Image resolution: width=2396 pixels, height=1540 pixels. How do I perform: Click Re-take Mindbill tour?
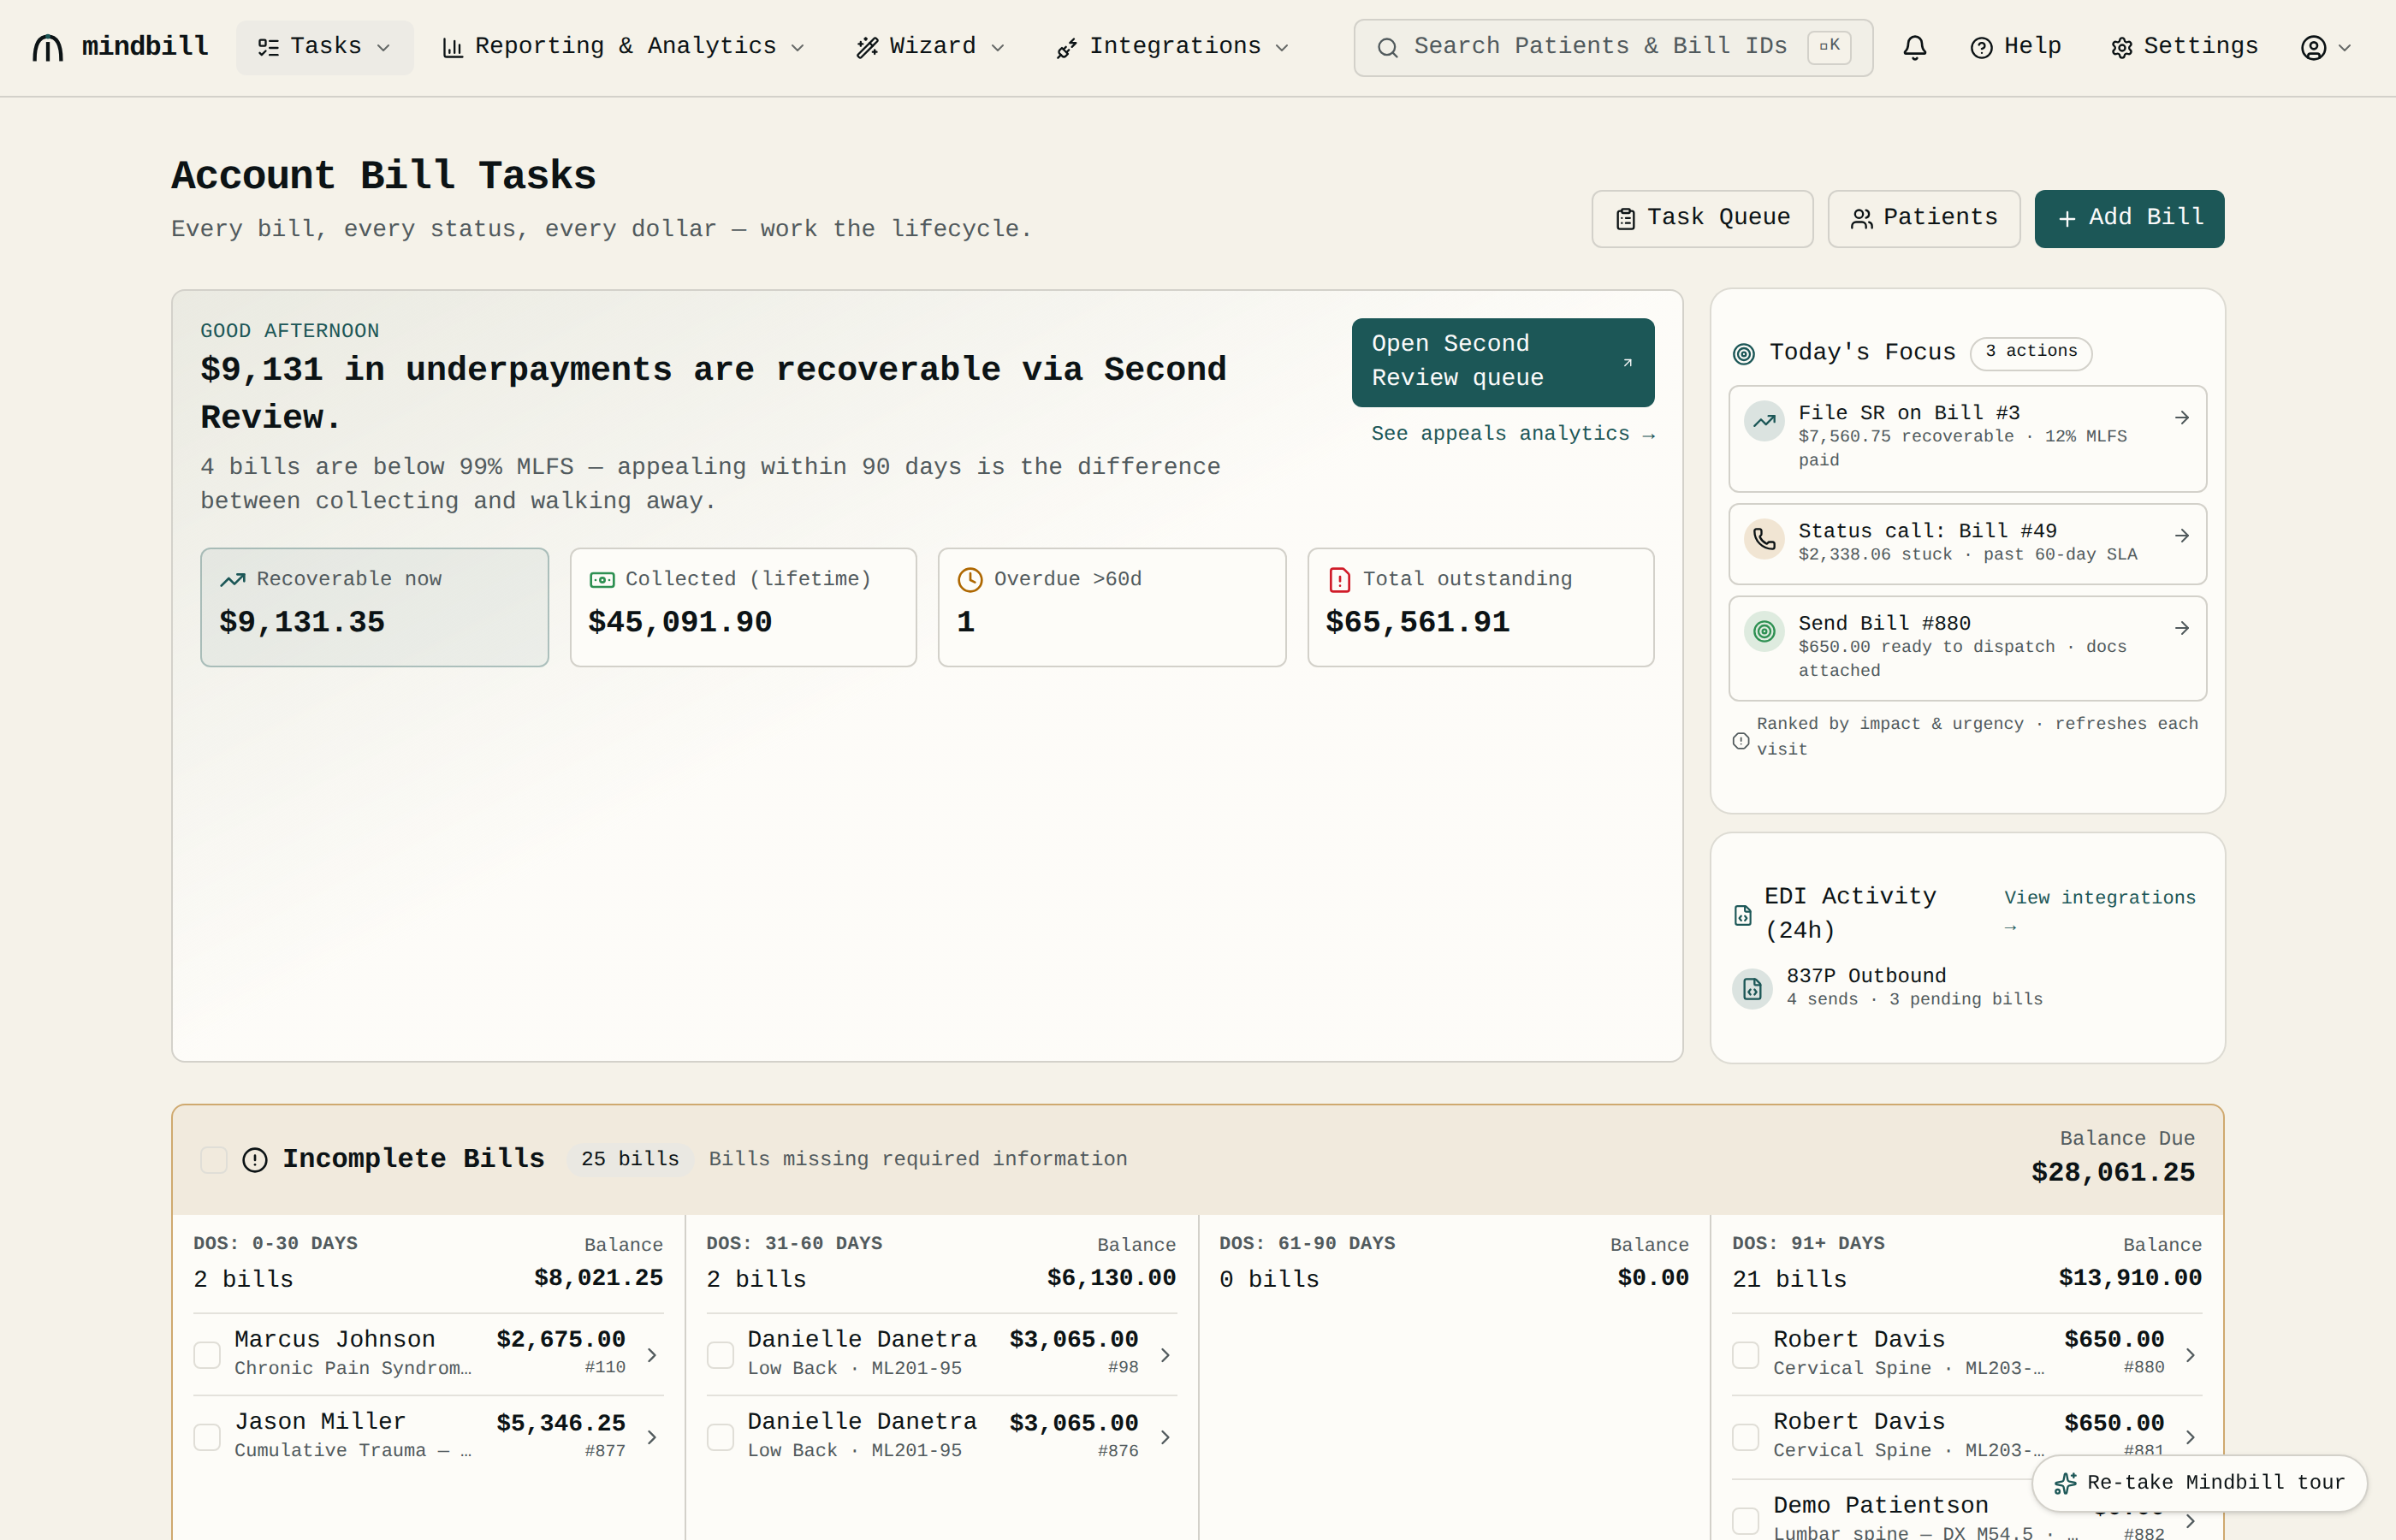pos(2199,1483)
